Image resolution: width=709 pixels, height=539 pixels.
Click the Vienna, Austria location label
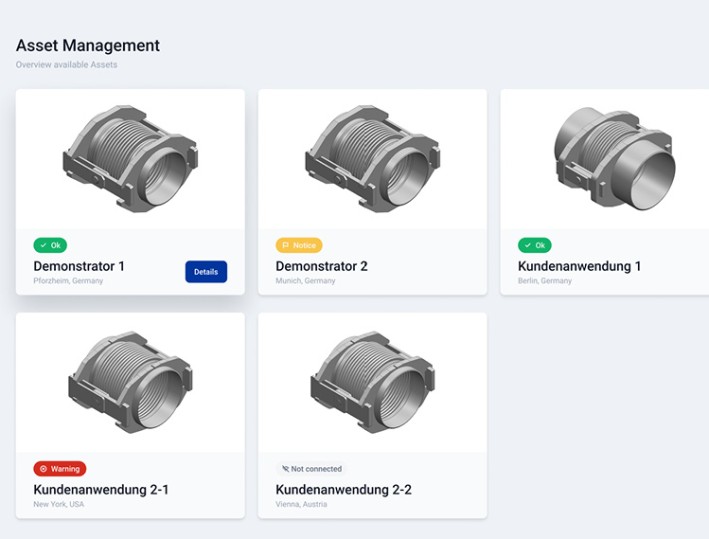(x=301, y=504)
